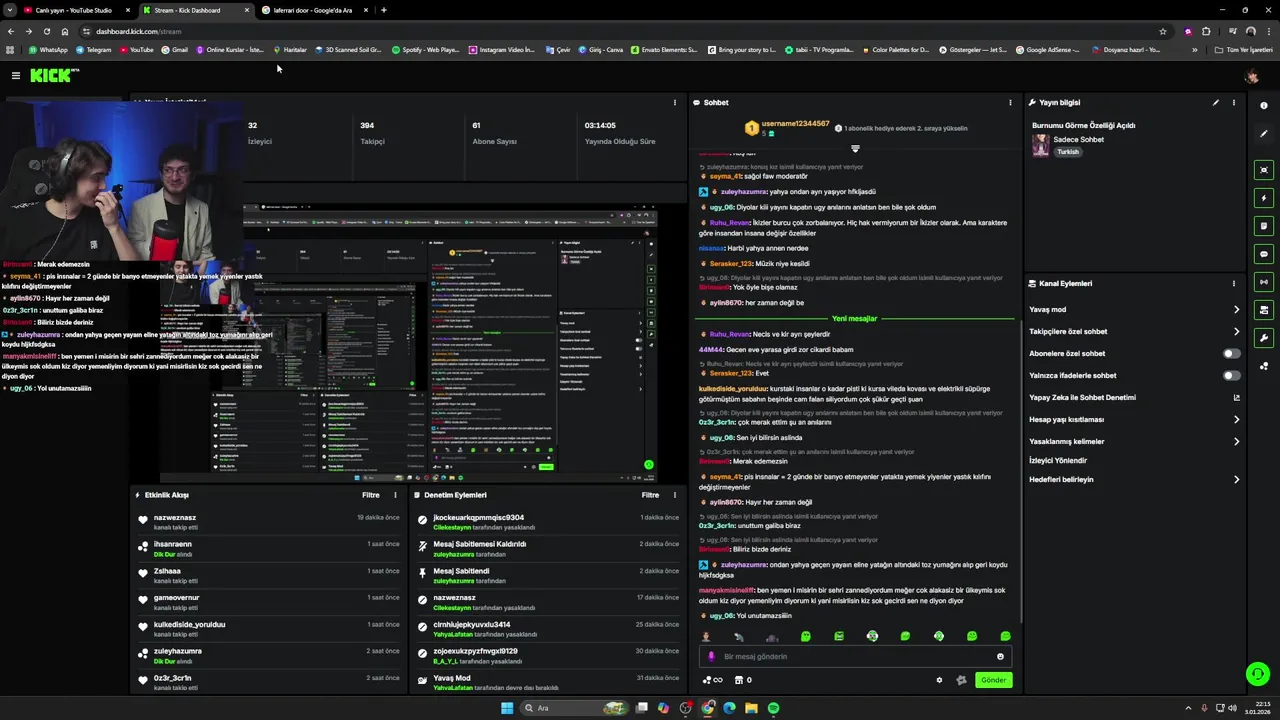The image size is (1280, 720).
Task: Open Yapay Zeka ile Sohbet Denetimi link
Action: 1134,397
